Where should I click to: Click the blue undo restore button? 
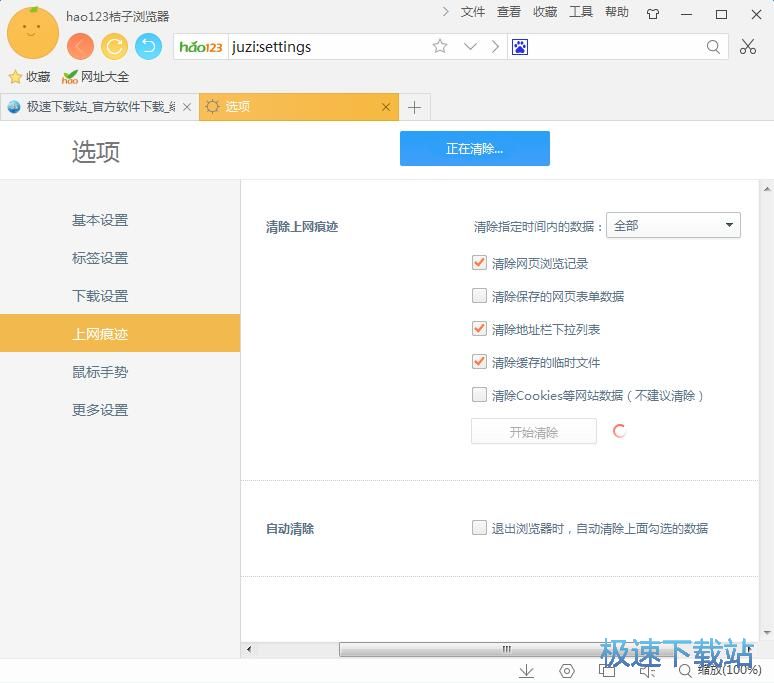click(148, 46)
